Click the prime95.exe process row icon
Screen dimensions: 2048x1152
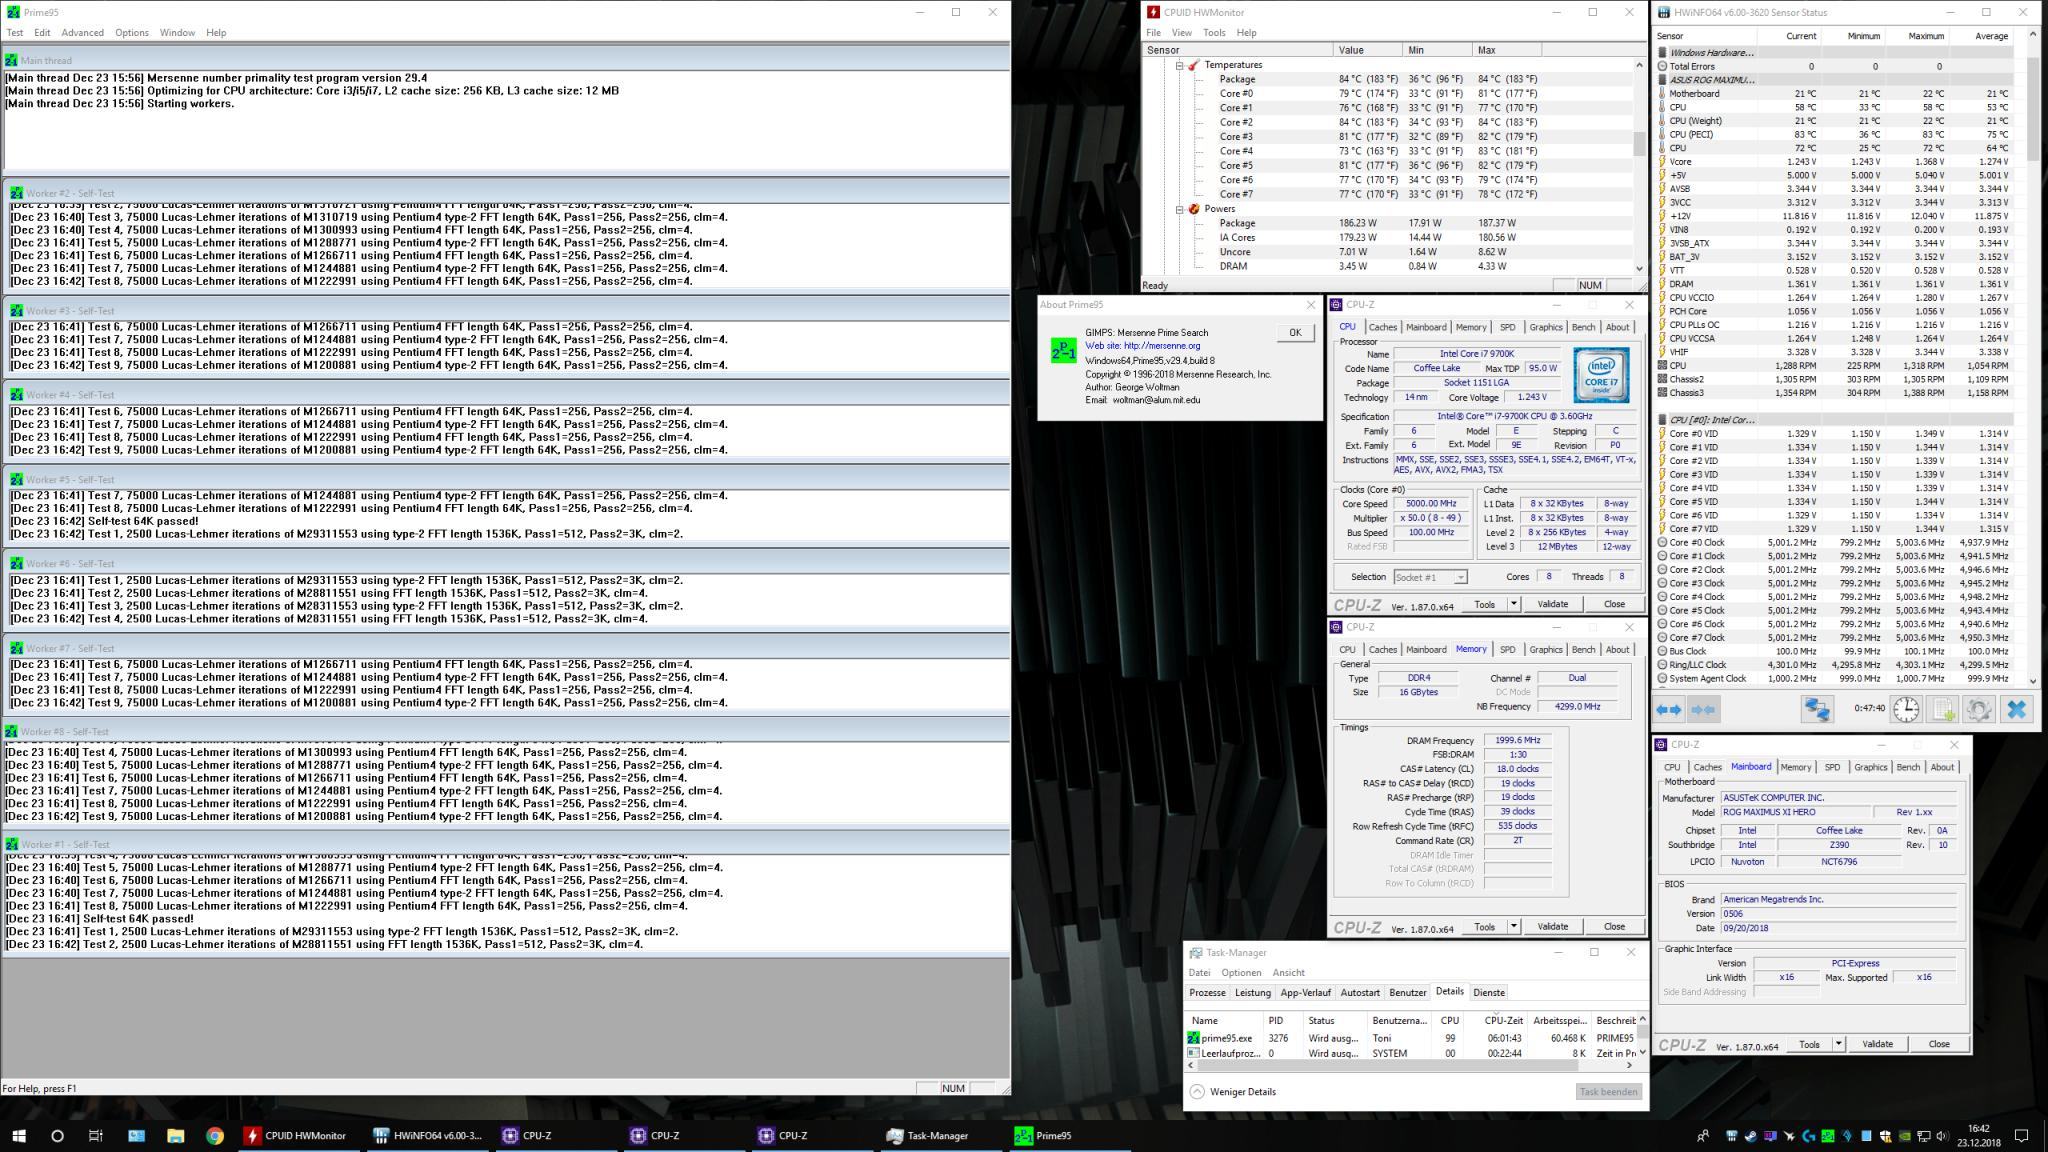coord(1193,1038)
